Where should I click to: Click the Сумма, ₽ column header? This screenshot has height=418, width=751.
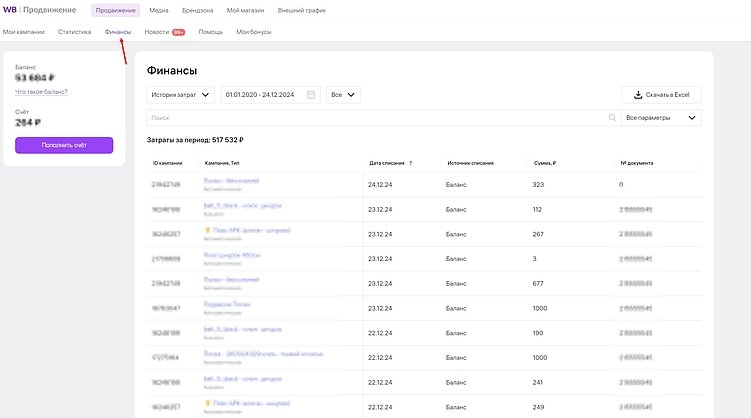click(545, 163)
